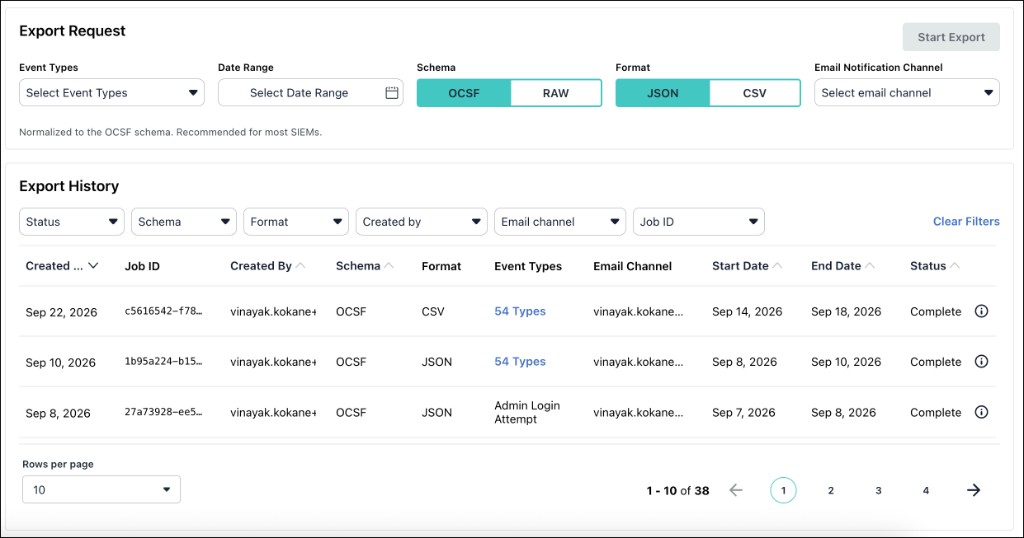Expand the Email channel filter dropdown

pyautogui.click(x=560, y=222)
